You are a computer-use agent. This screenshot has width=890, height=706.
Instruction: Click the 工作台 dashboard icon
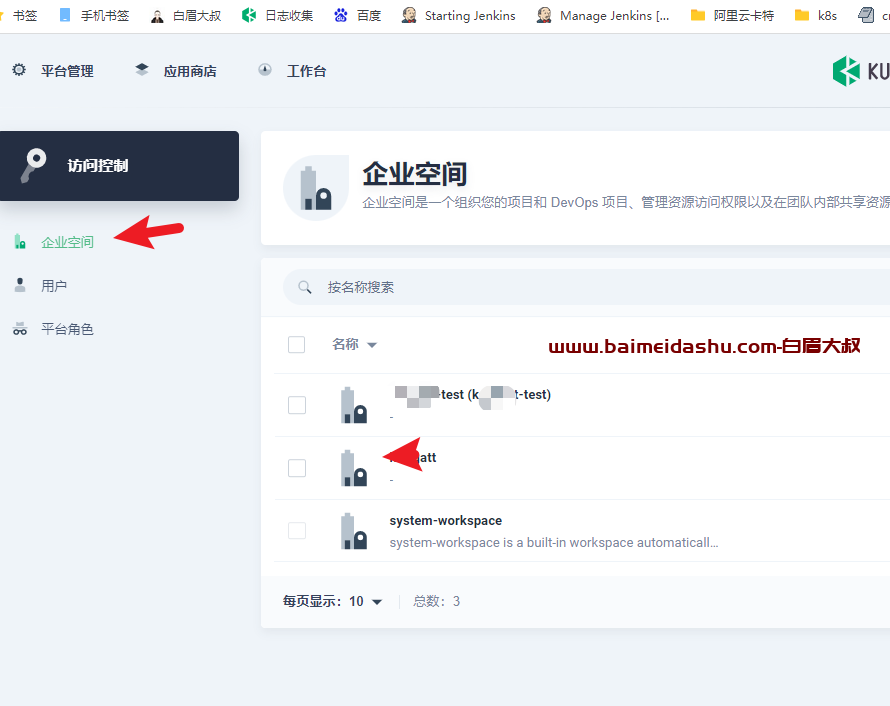[265, 70]
